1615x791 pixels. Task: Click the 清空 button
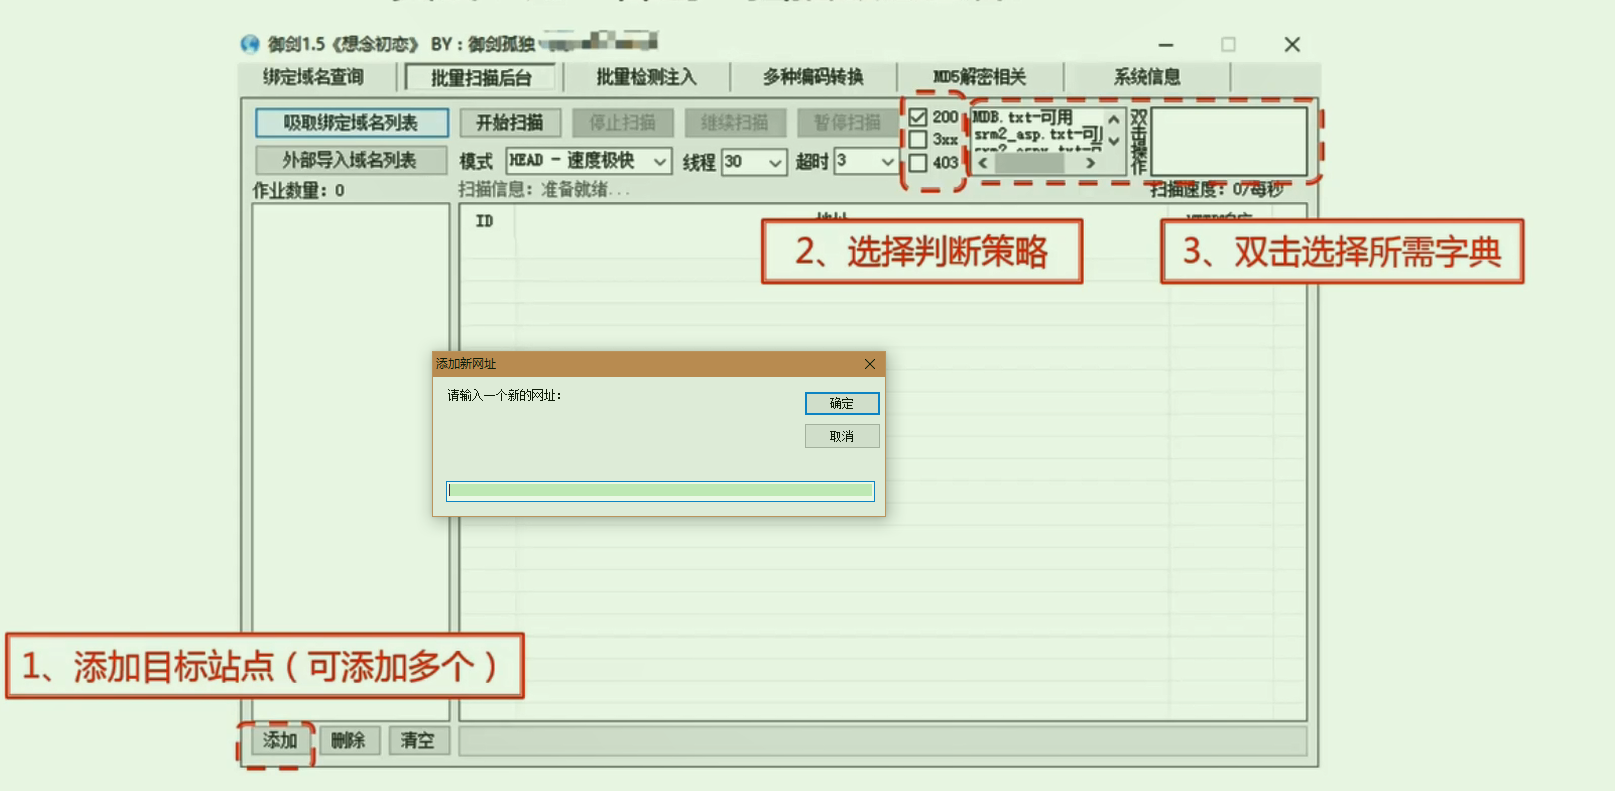418,741
